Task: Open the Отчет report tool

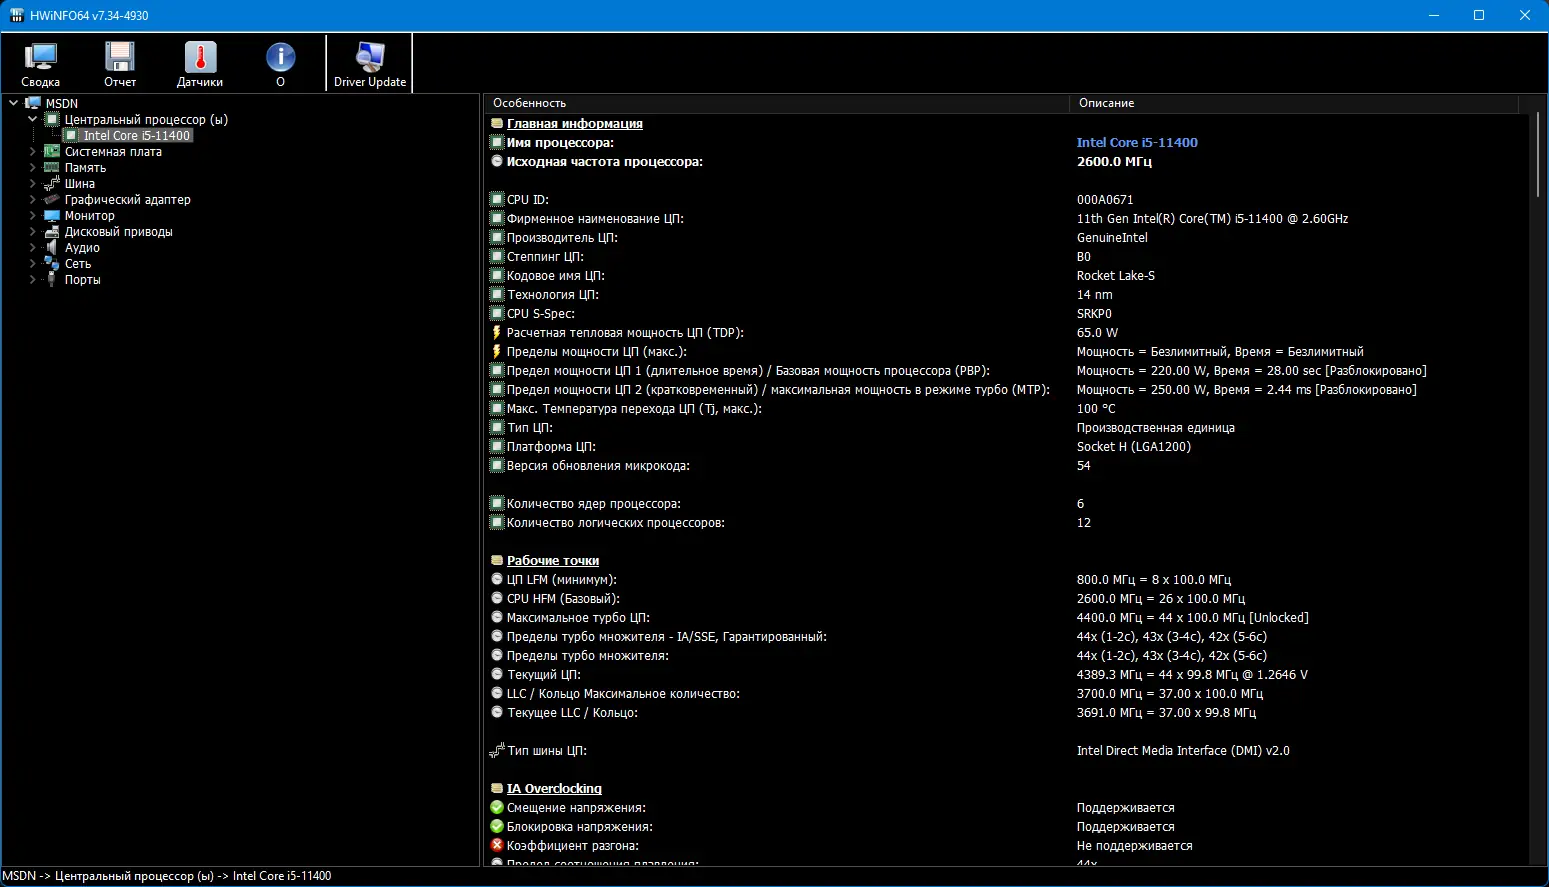Action: (120, 64)
